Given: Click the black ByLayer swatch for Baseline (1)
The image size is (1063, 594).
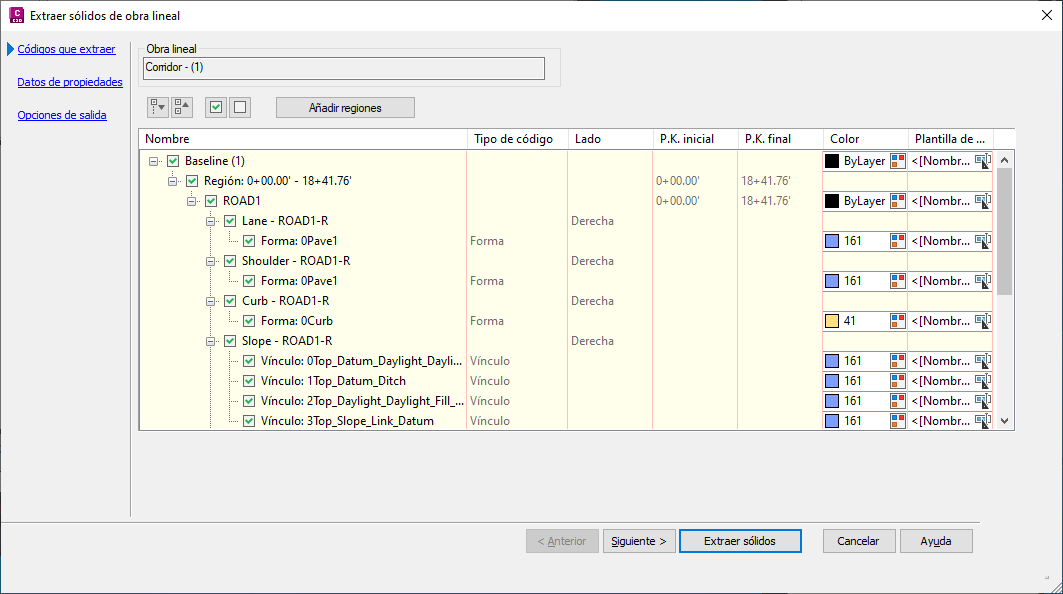Looking at the screenshot, I should pos(832,161).
